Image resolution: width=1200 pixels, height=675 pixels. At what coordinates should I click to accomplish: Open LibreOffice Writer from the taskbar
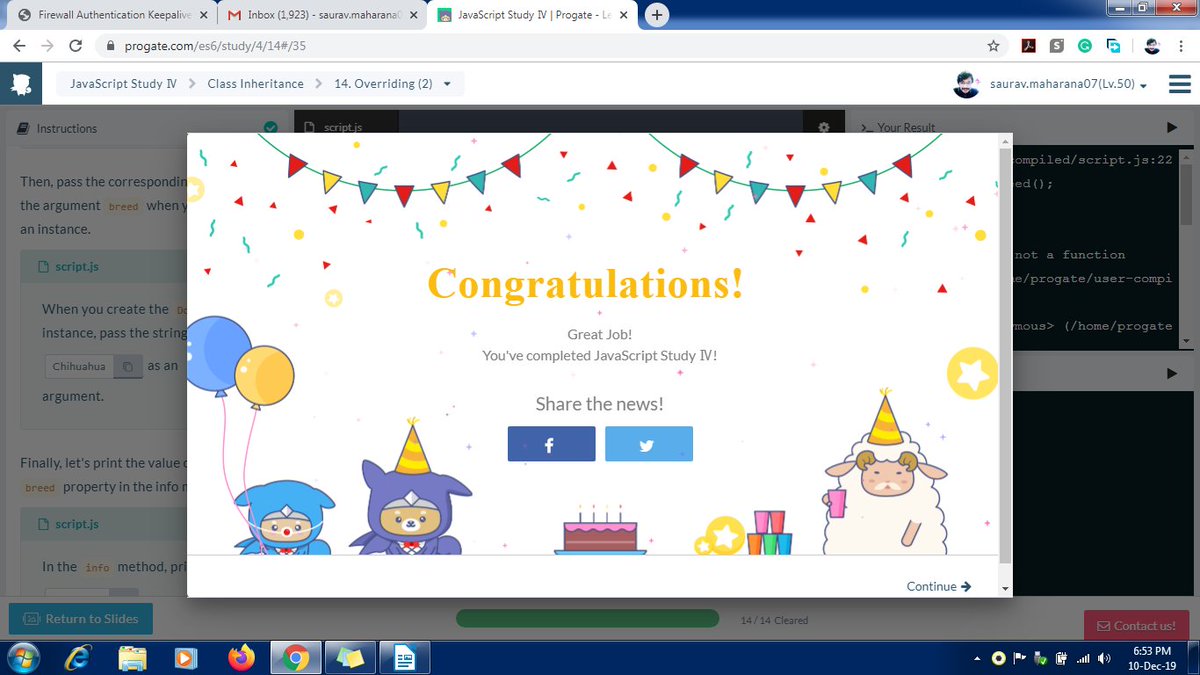click(405, 658)
